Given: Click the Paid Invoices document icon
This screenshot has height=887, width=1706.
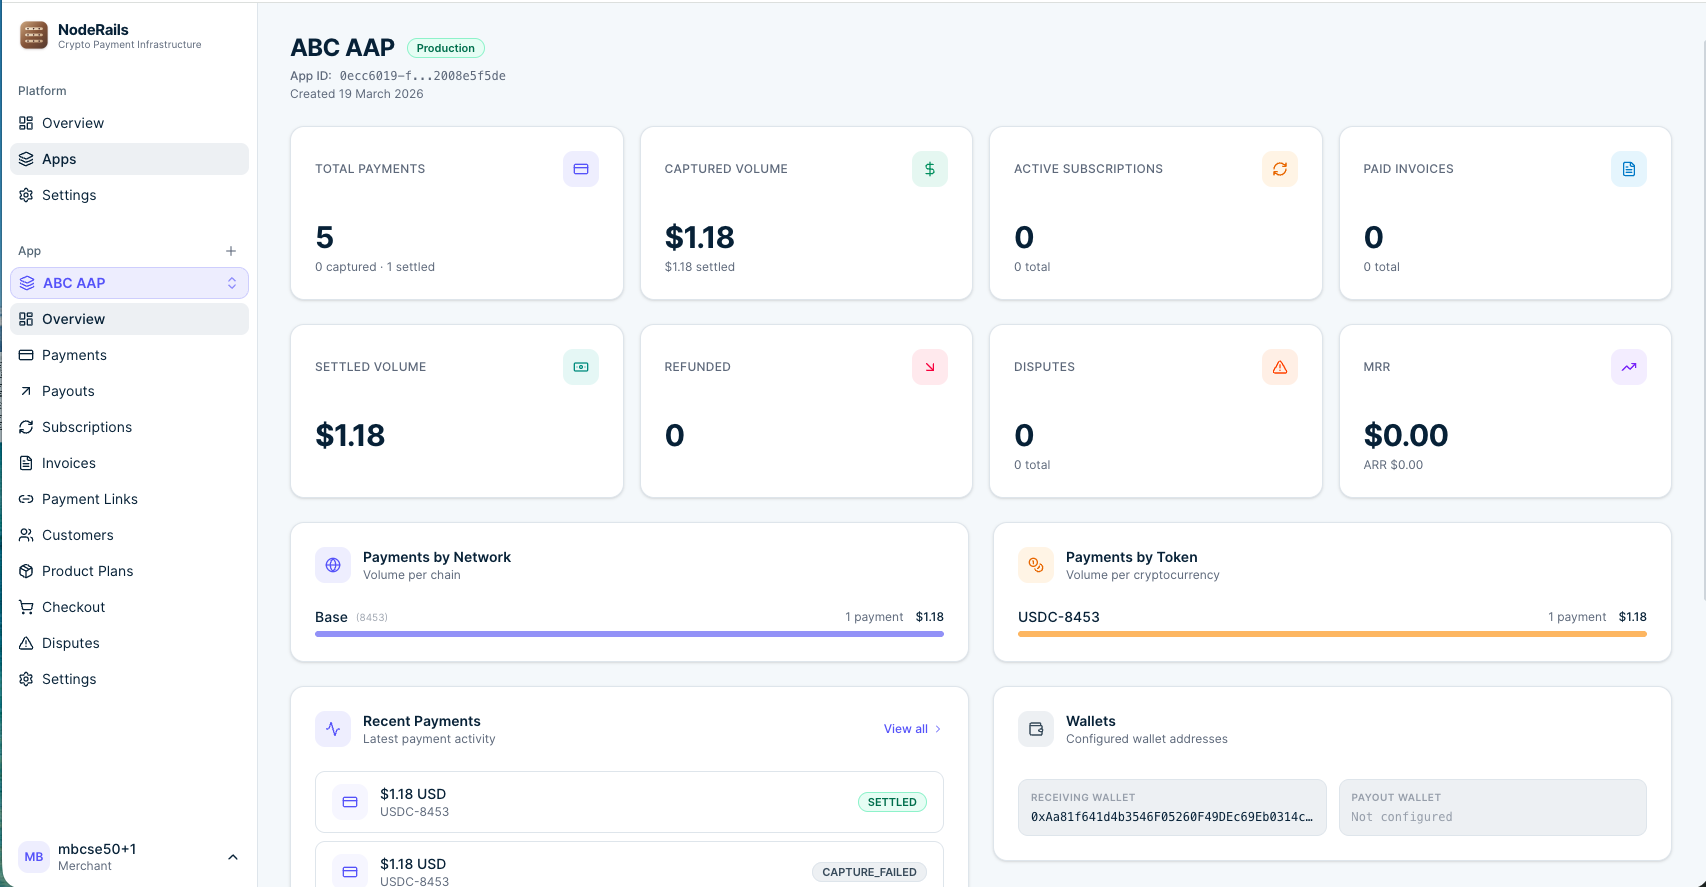Looking at the screenshot, I should point(1628,169).
